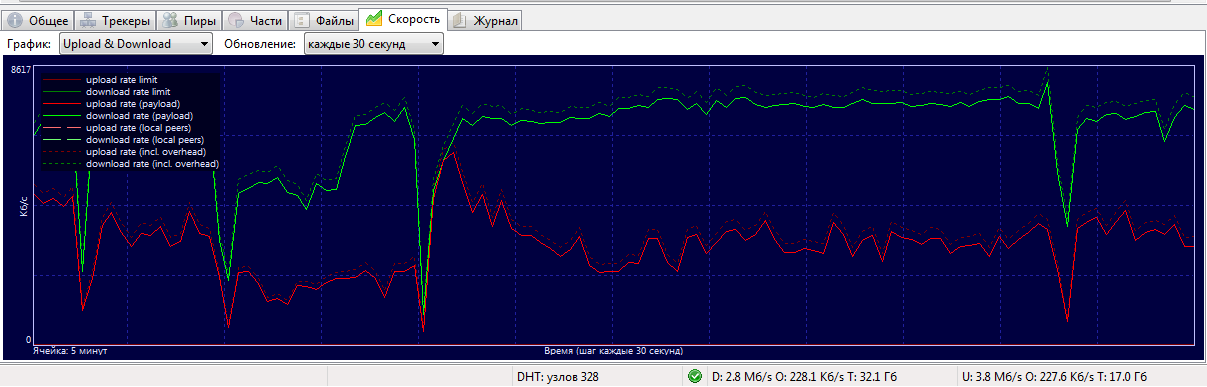Click the Кб/с vertical axis label
1207x387 pixels.
[23, 206]
